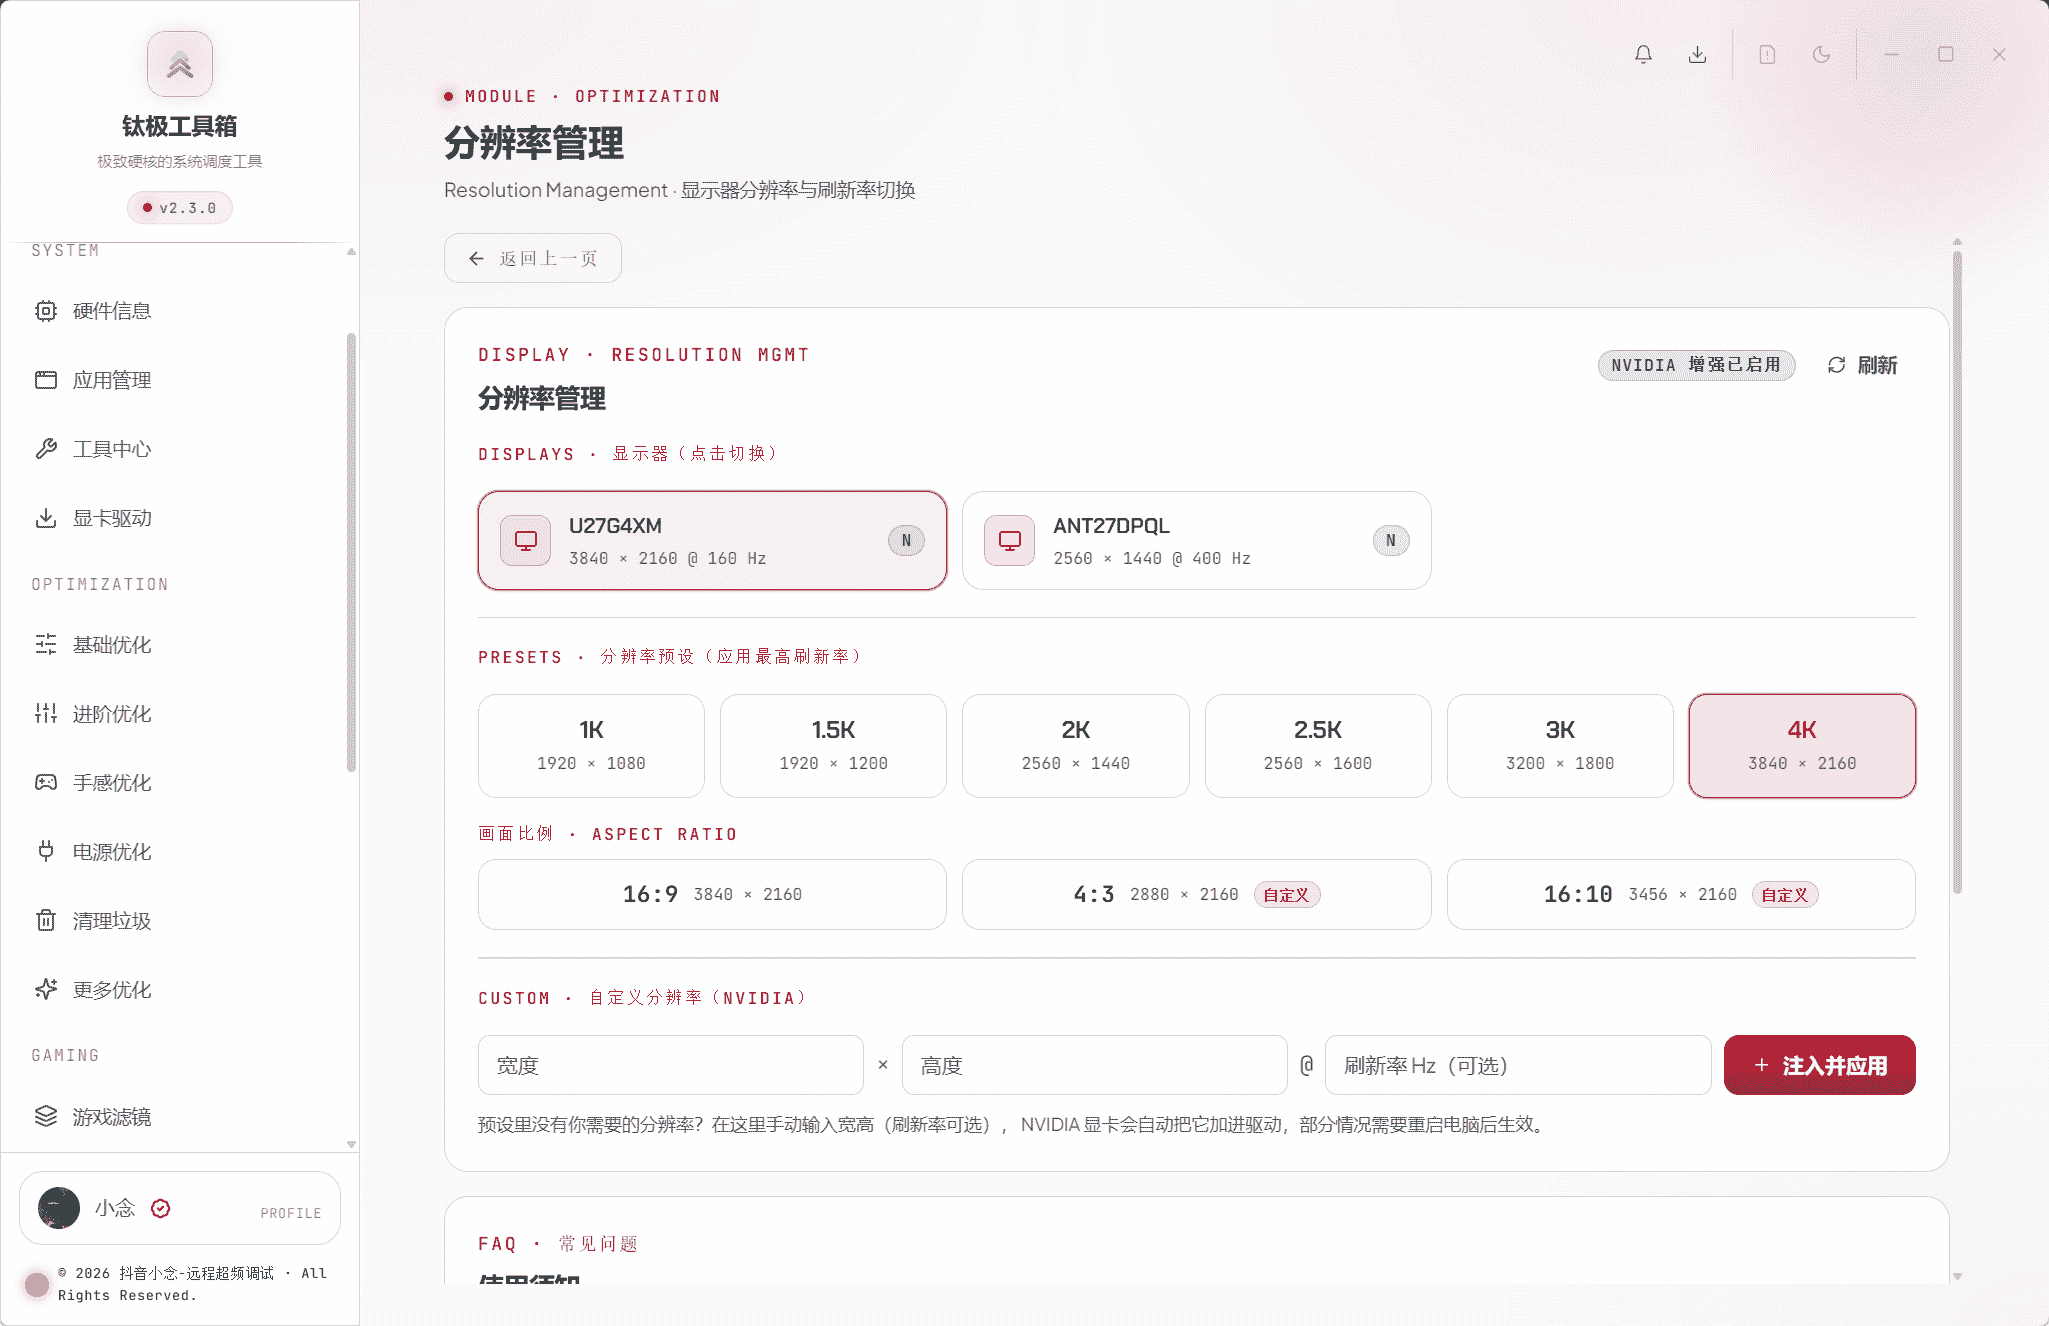The width and height of the screenshot is (2049, 1326).
Task: Click the N badge on the ANT27DPQL card
Action: (x=1391, y=540)
